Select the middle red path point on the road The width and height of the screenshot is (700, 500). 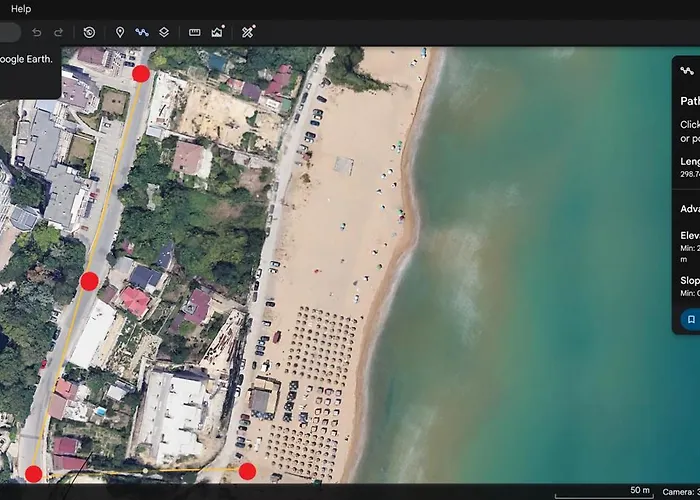(89, 281)
